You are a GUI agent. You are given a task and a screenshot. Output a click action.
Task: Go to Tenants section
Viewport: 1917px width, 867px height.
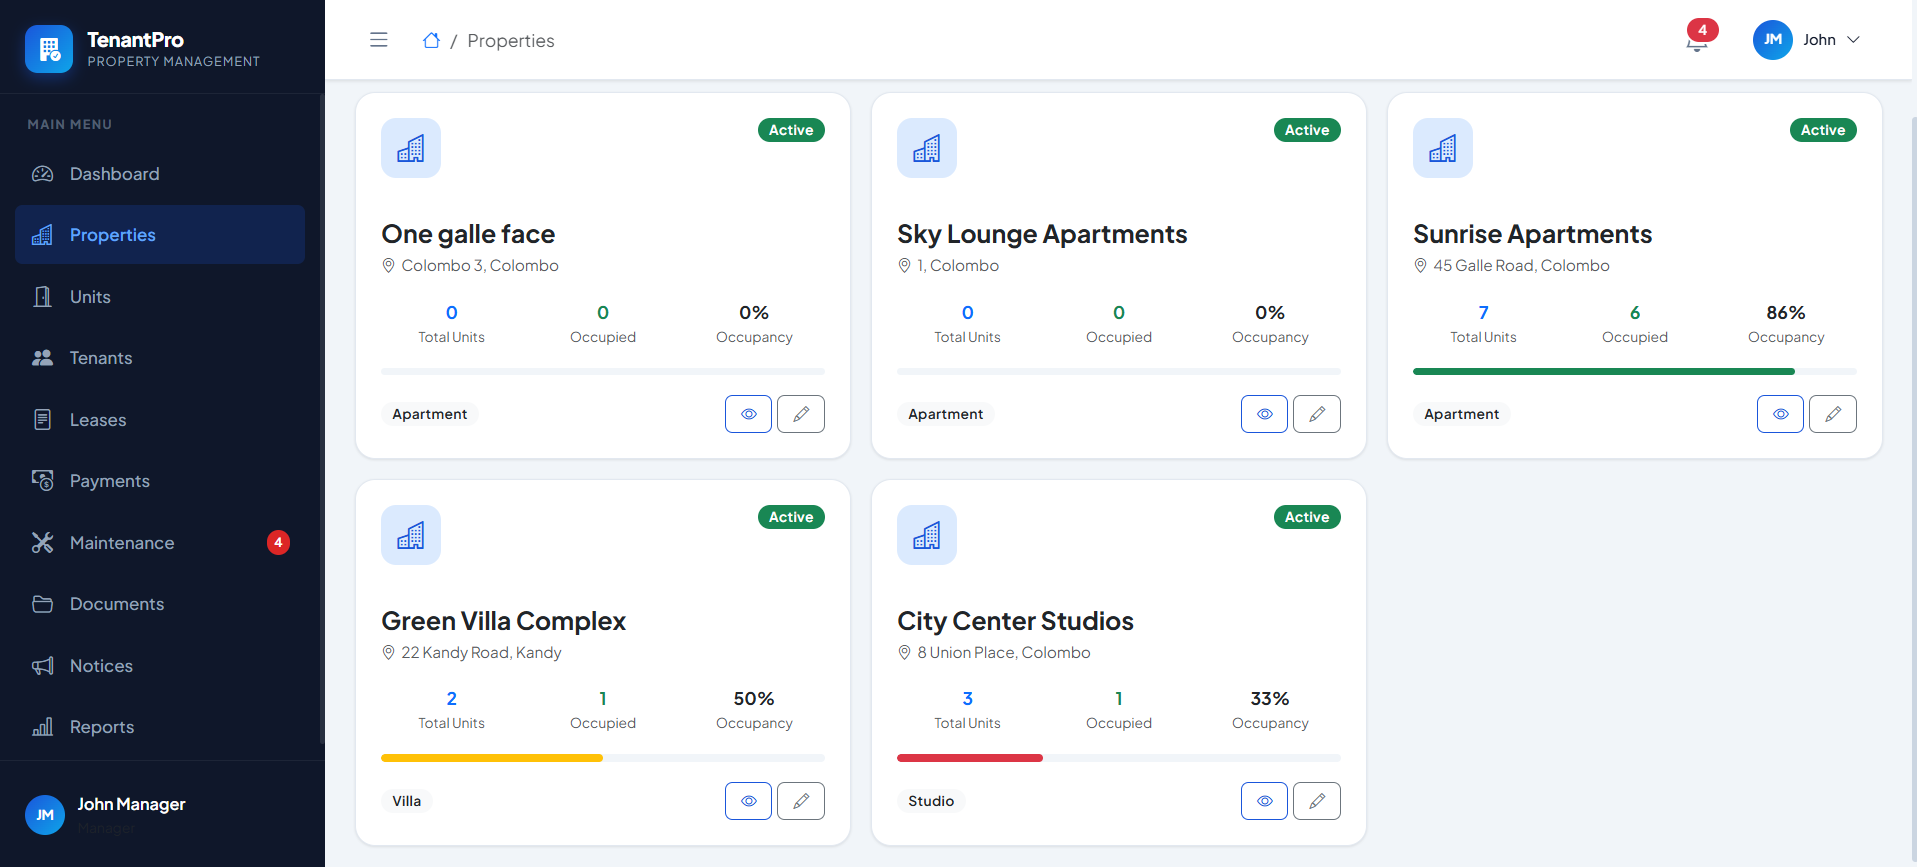(160, 358)
